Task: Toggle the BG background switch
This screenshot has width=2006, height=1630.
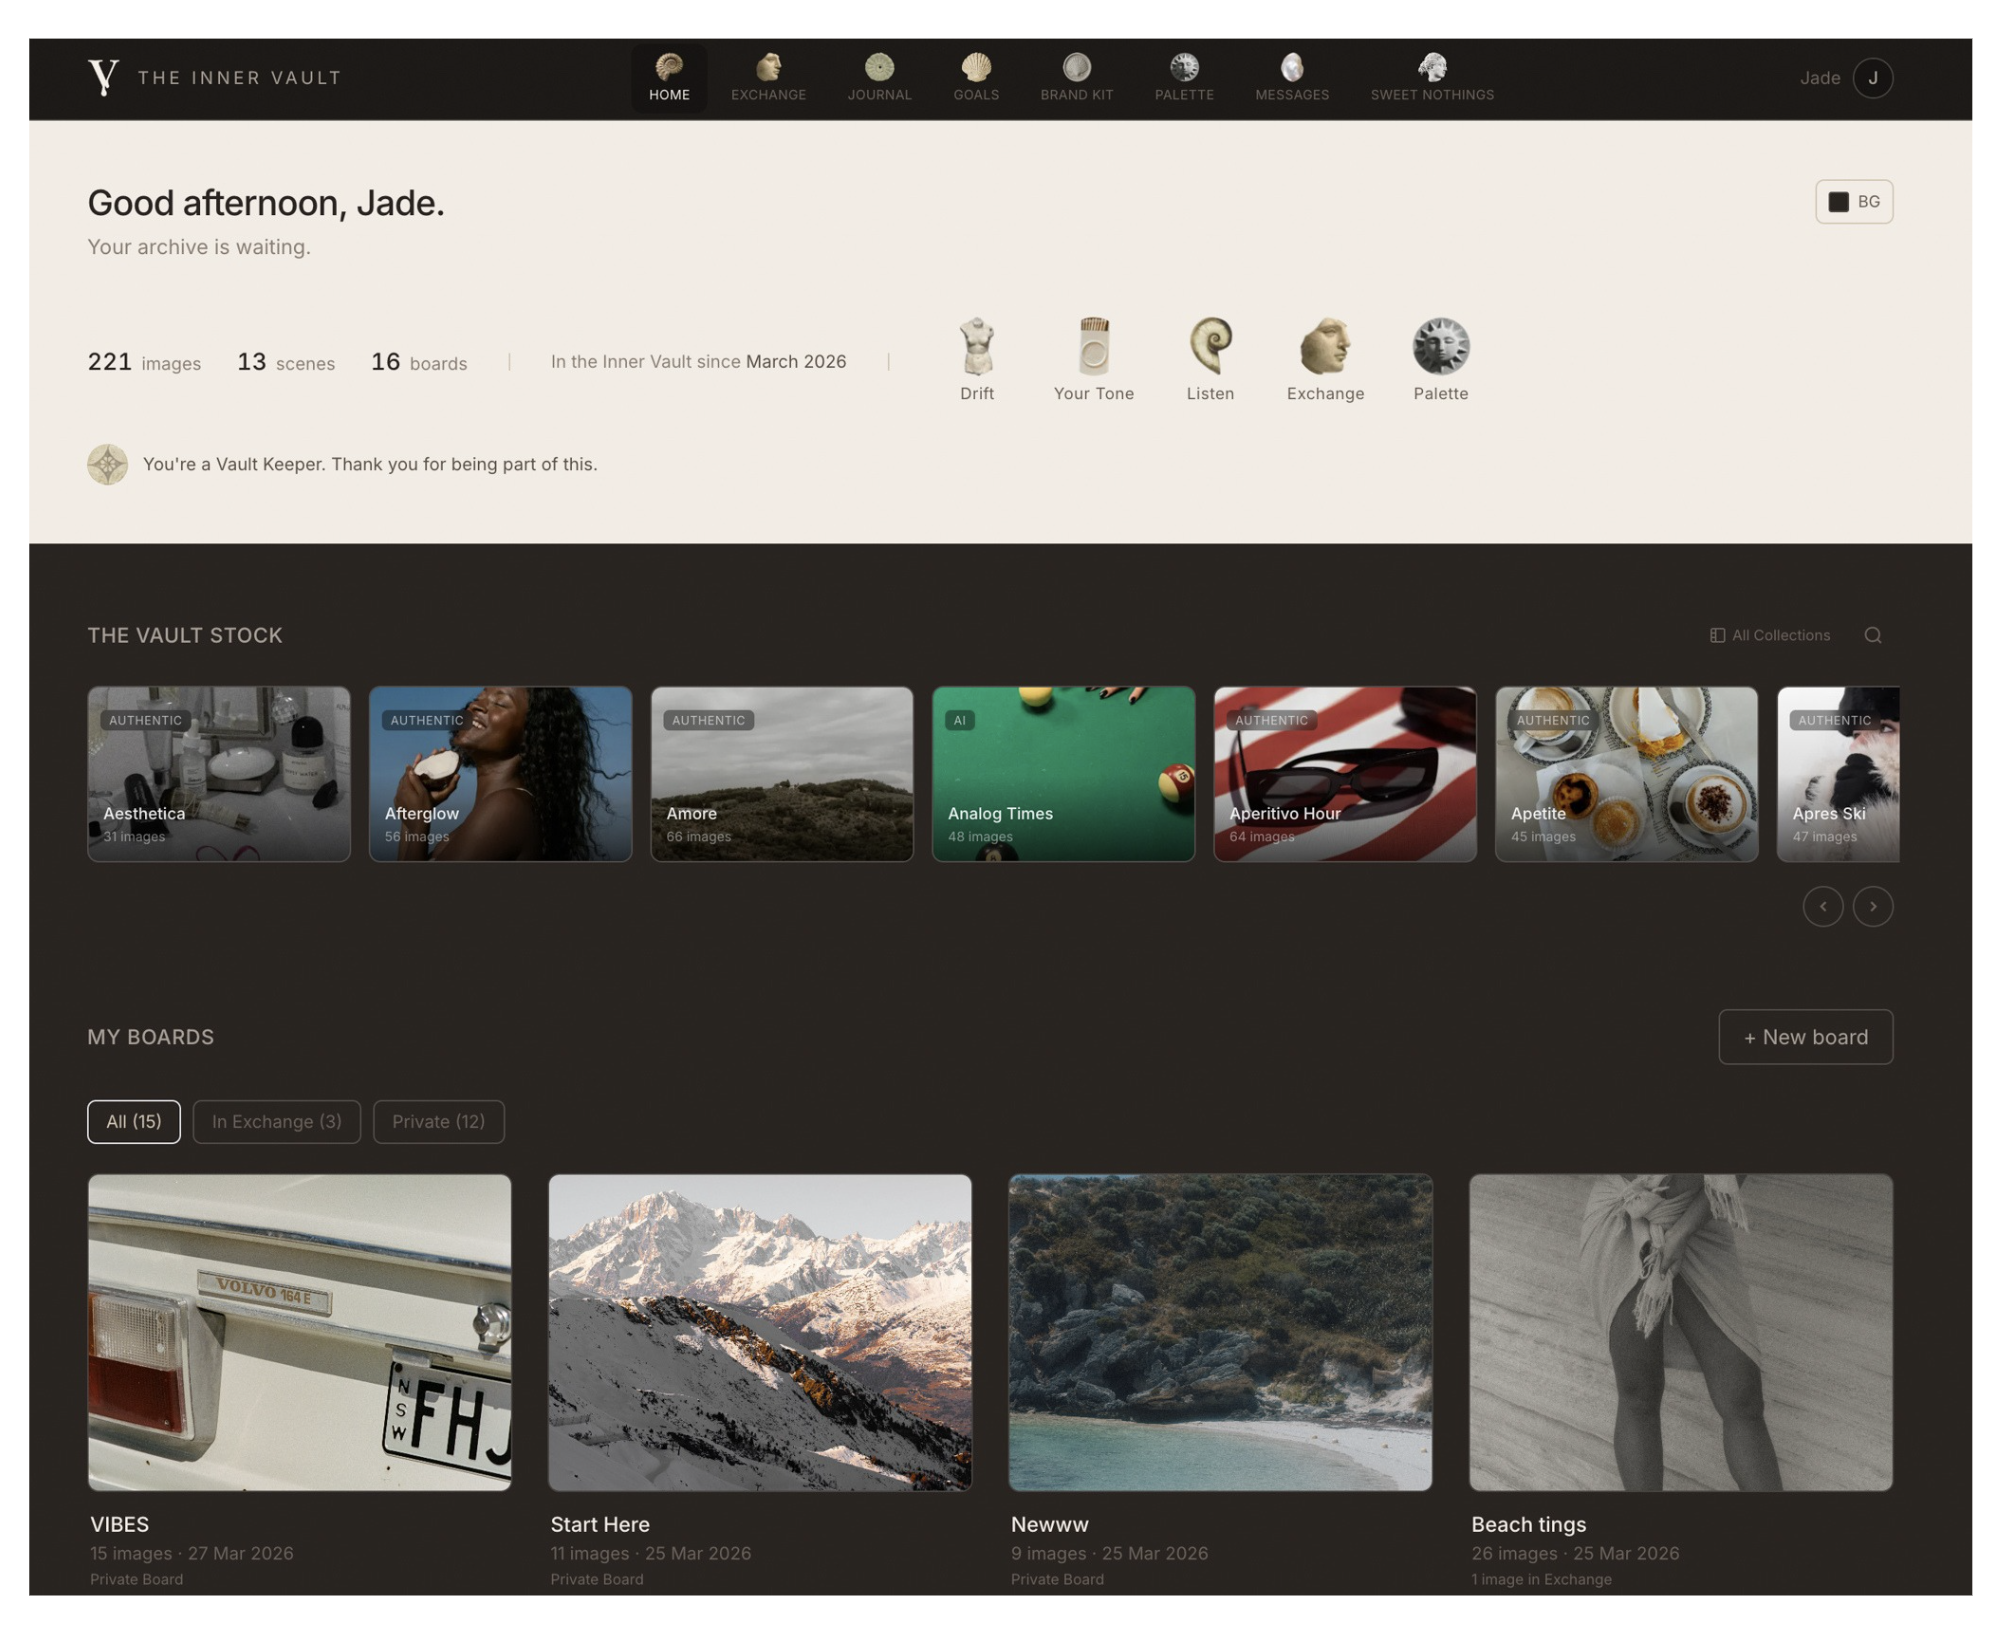Action: pos(1853,202)
